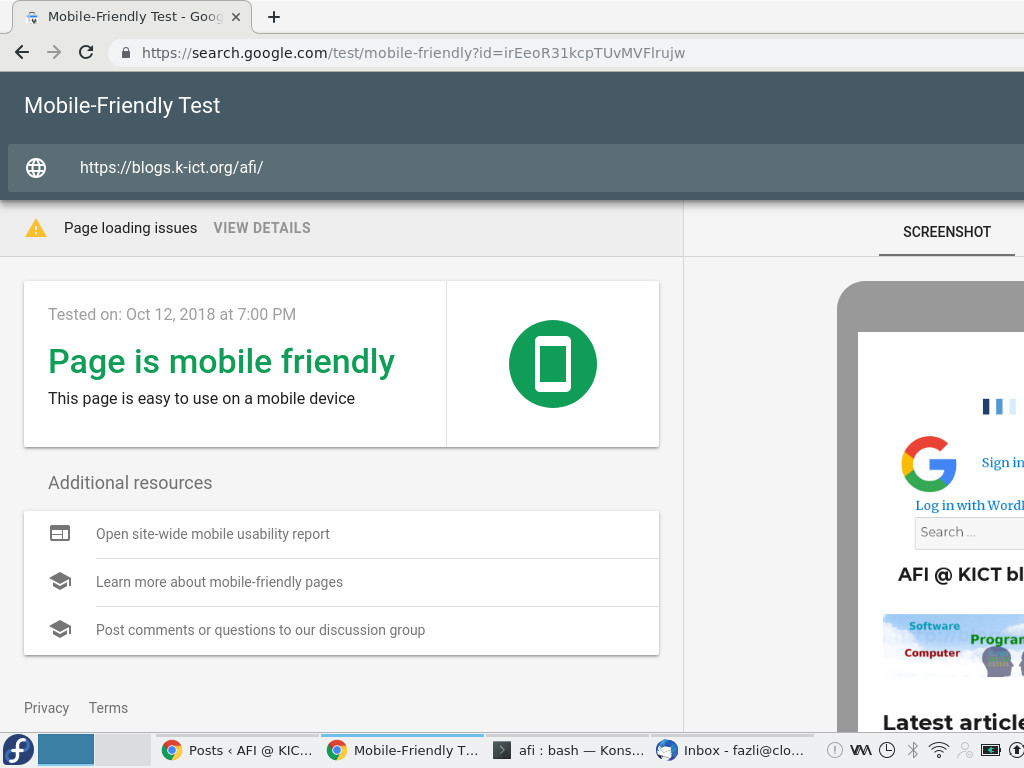Post comments or questions to discussion group
Image resolution: width=1024 pixels, height=768 pixels.
point(261,630)
